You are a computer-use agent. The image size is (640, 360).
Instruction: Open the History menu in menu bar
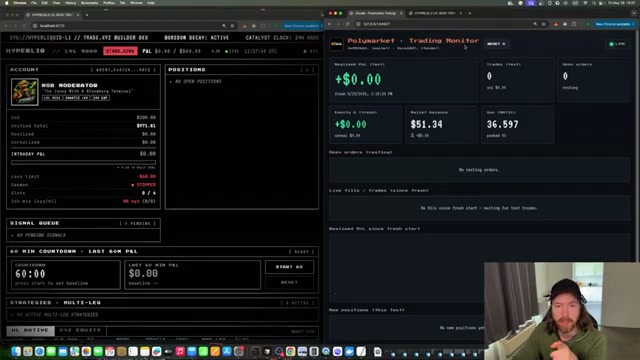[x=70, y=3]
